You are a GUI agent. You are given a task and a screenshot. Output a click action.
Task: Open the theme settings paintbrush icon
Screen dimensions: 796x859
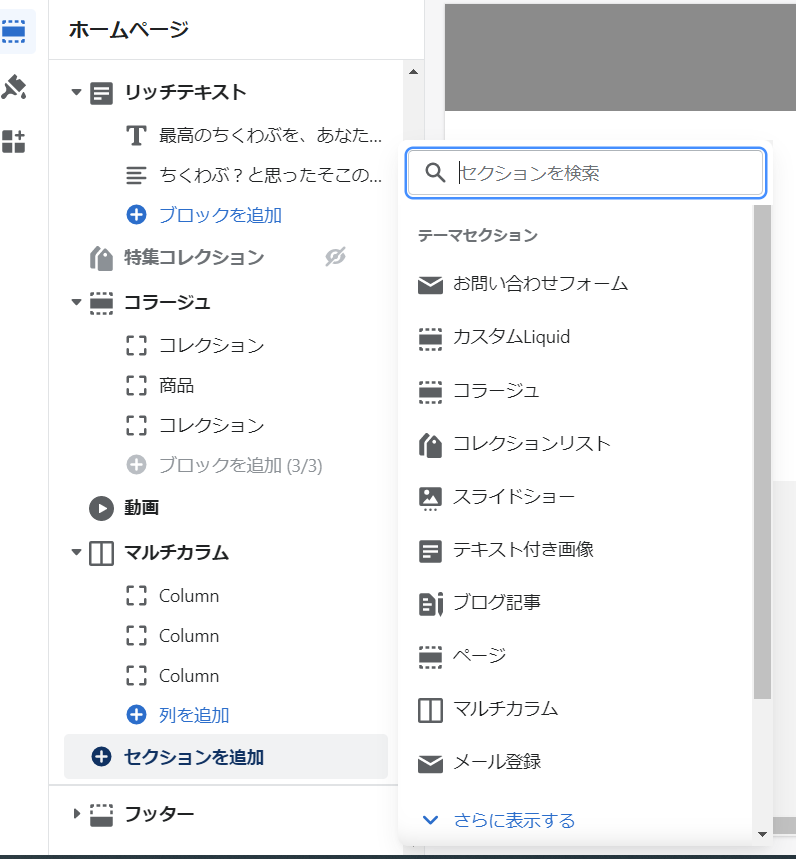point(14,87)
